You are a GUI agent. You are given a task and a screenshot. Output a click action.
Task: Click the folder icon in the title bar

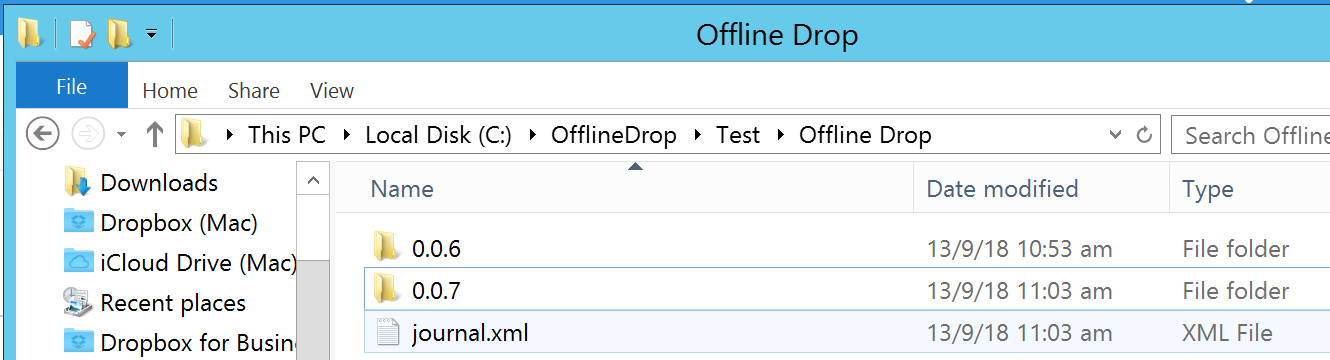click(x=31, y=34)
